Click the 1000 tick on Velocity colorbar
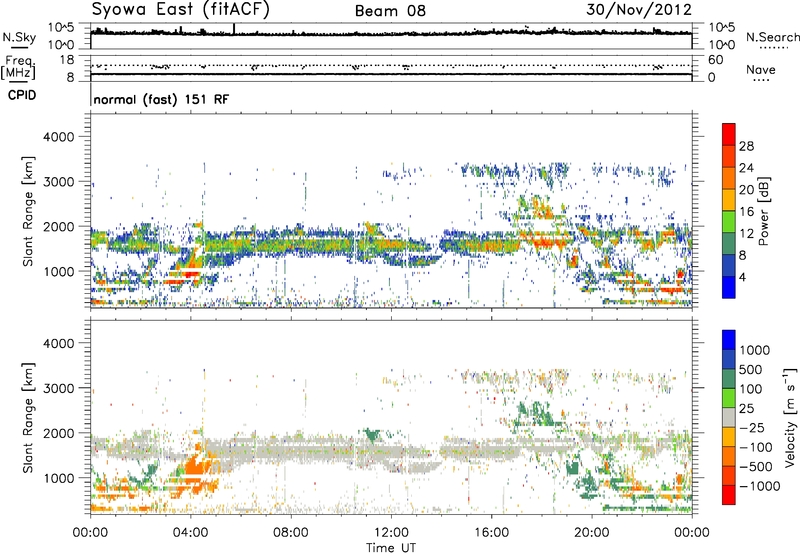The height and width of the screenshot is (554, 800). pyautogui.click(x=755, y=350)
